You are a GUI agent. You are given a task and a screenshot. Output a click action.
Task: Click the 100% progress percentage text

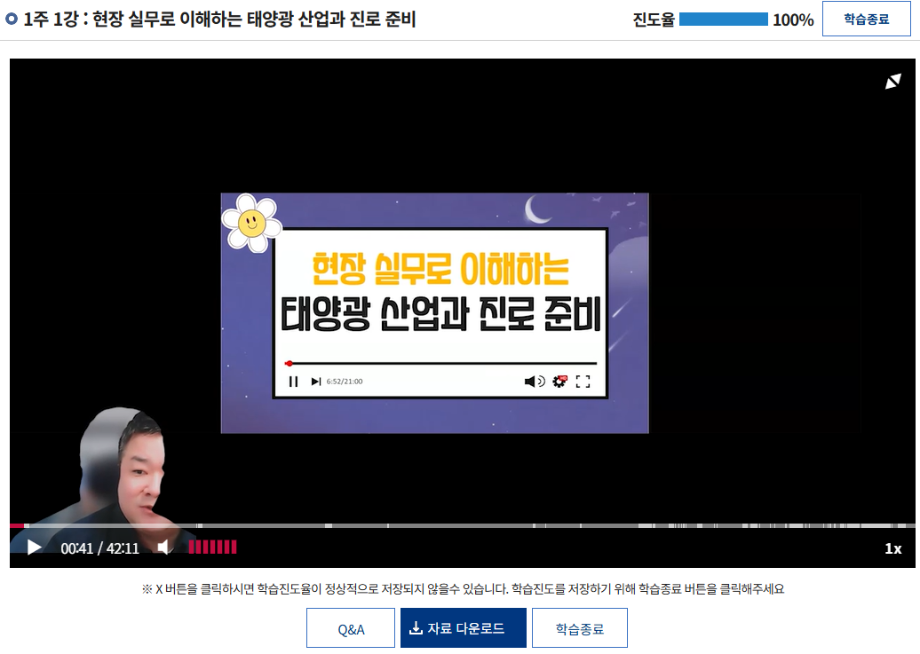tap(793, 20)
